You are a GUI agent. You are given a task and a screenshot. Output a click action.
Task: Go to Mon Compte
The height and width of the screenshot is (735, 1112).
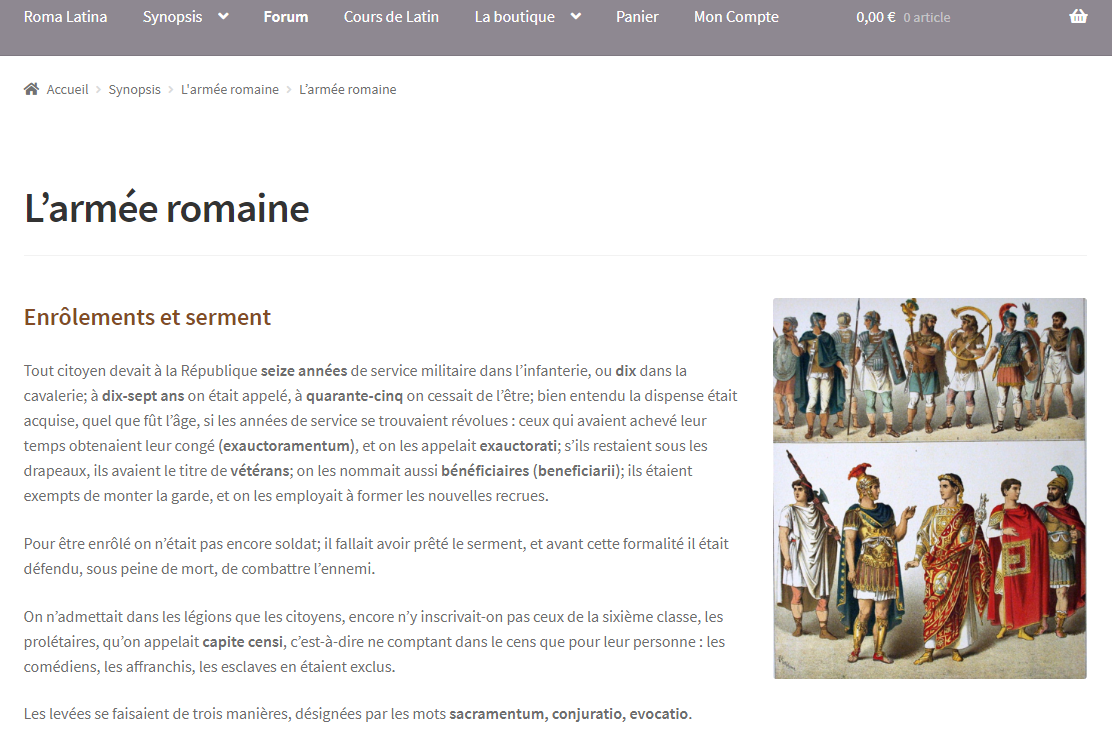tap(736, 17)
